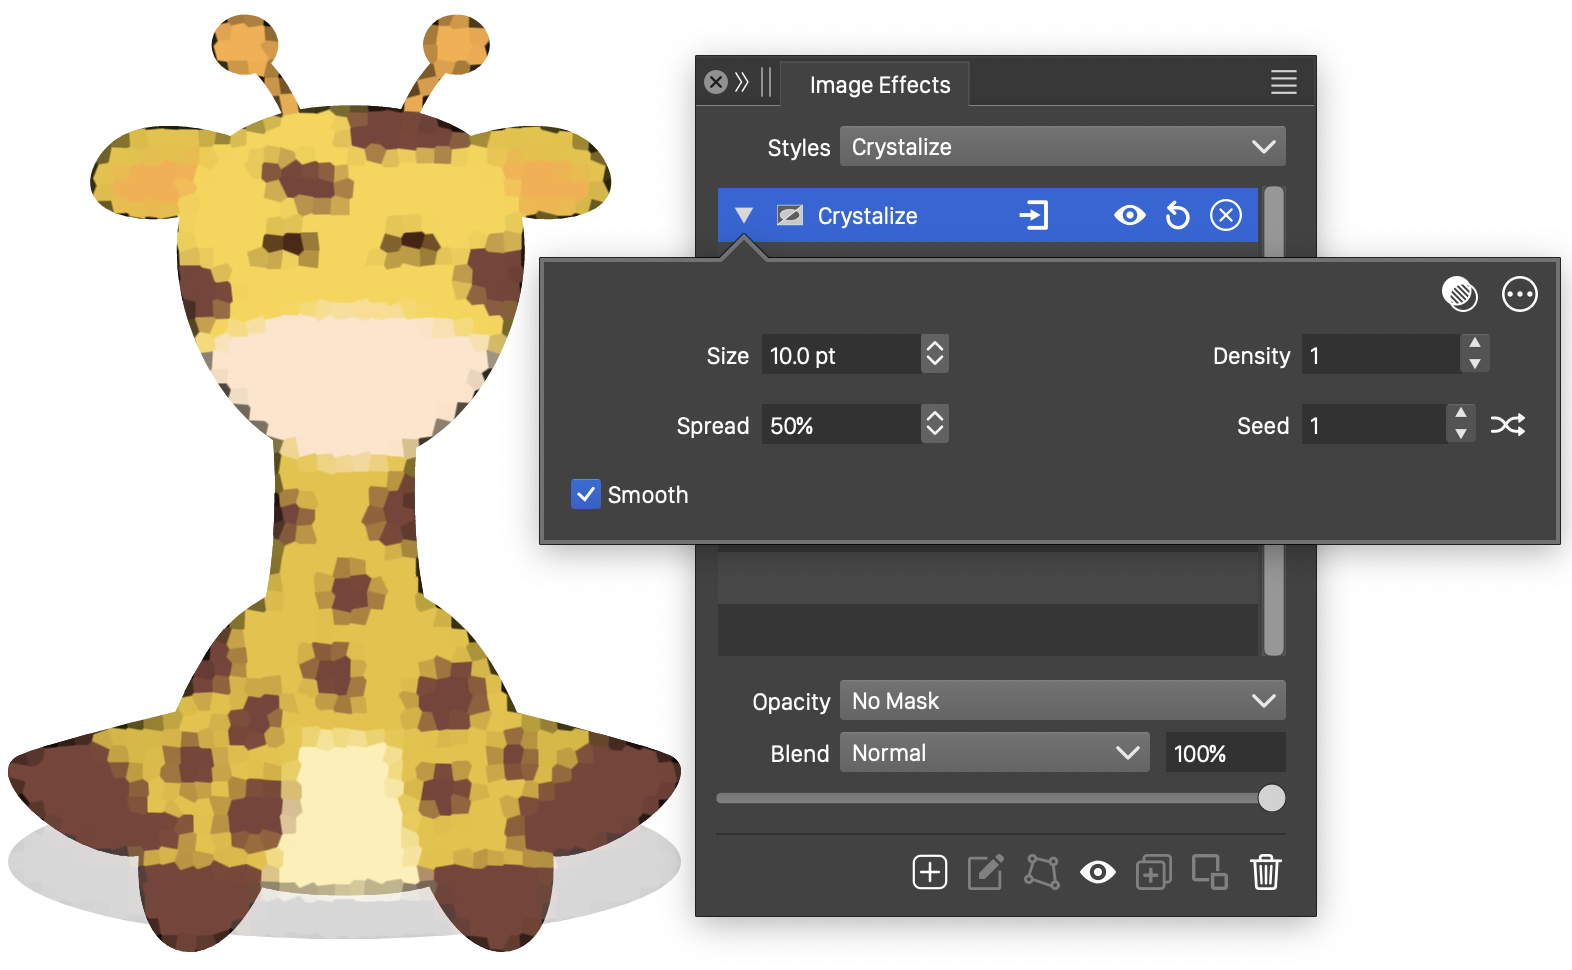The height and width of the screenshot is (970, 1572).
Task: Click the randomize Seed shuffle icon
Action: [1507, 425]
